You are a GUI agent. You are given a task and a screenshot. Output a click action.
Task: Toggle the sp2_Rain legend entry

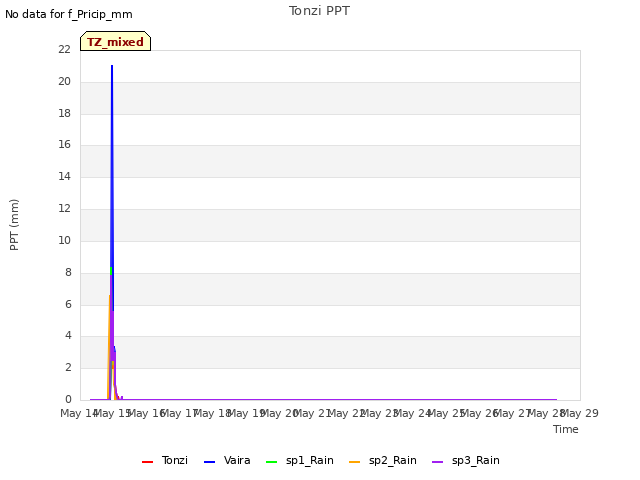pyautogui.click(x=382, y=460)
